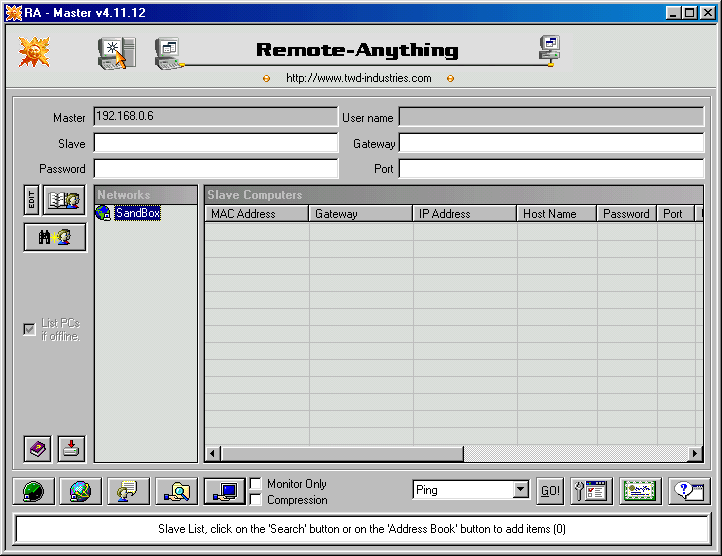
Task: Click the wrench settings list button
Action: [591, 491]
